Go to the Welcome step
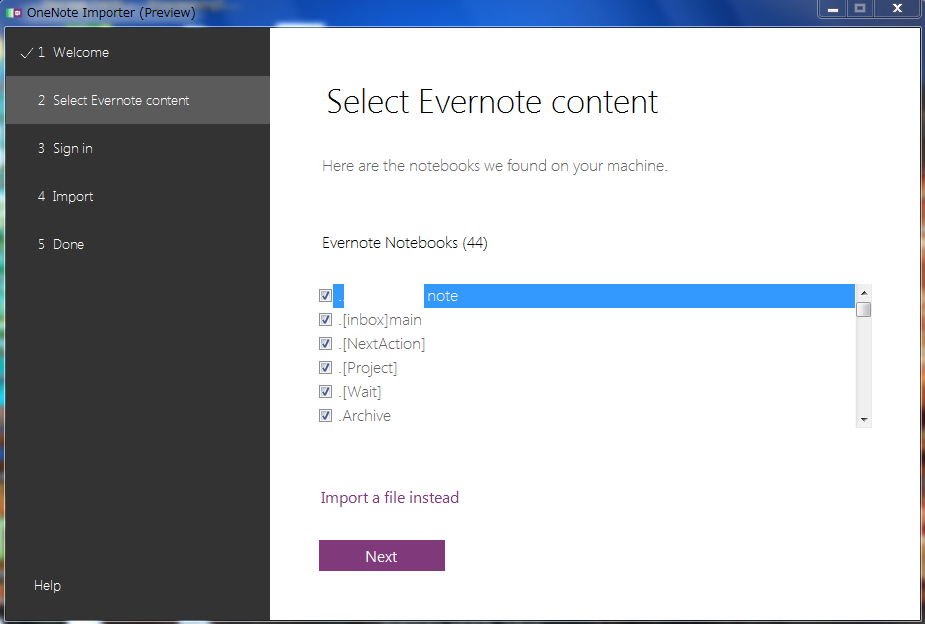The width and height of the screenshot is (925, 624). pyautogui.click(x=137, y=52)
